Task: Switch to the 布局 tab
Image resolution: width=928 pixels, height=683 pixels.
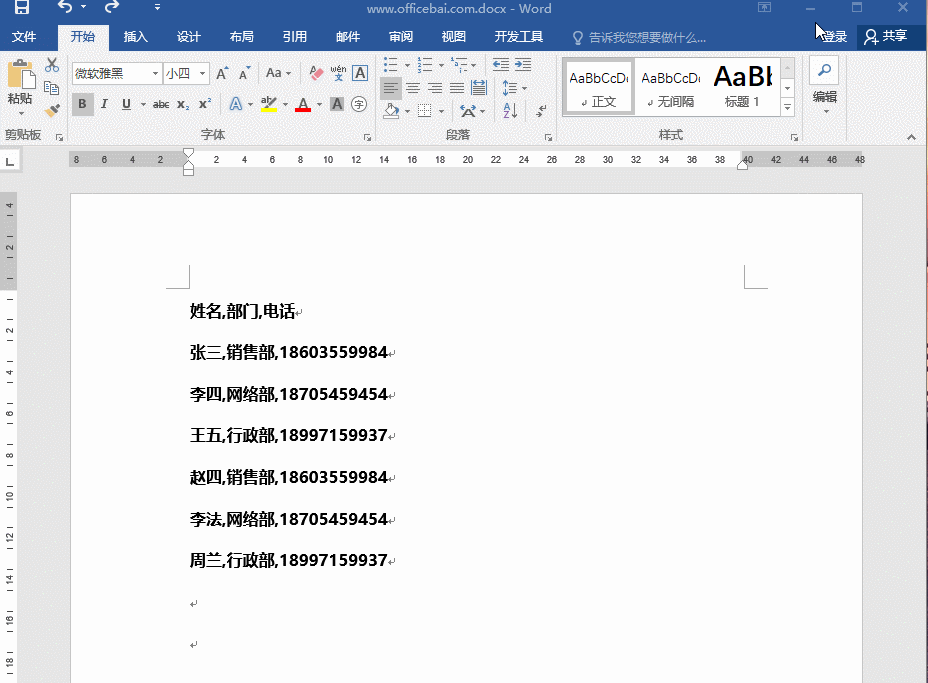Action: click(241, 37)
